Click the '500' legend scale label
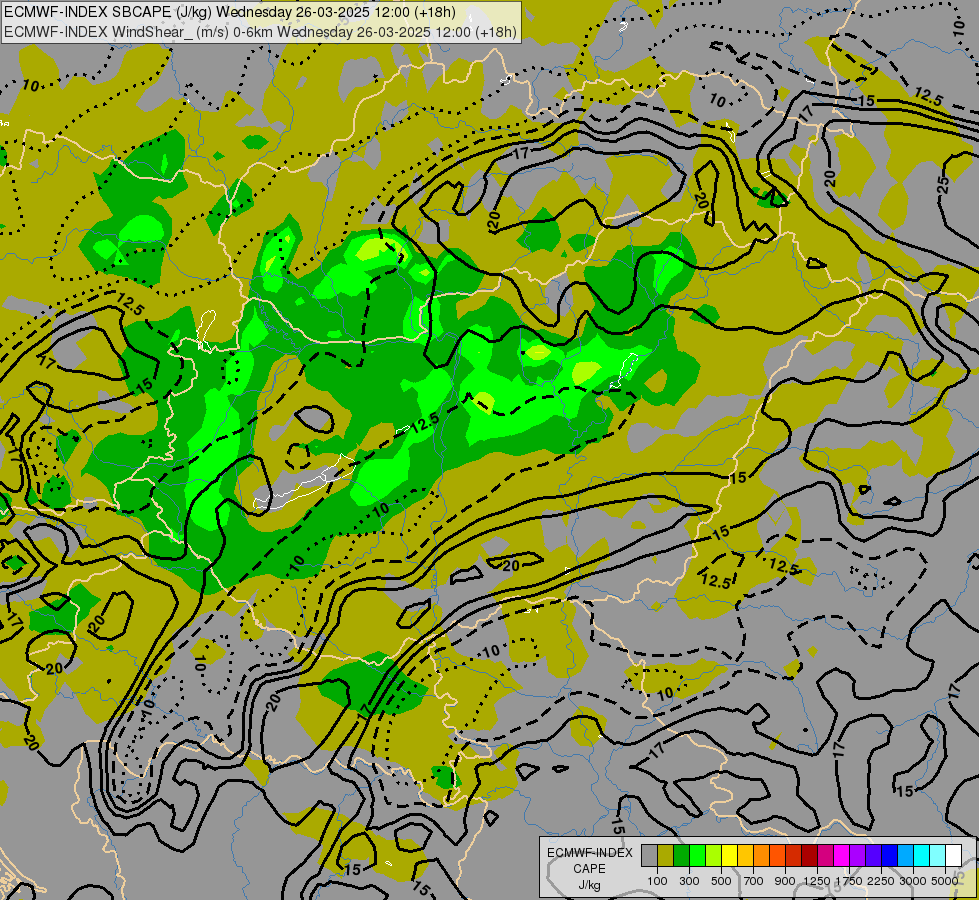Screen dimensions: 979x900 pos(721,881)
